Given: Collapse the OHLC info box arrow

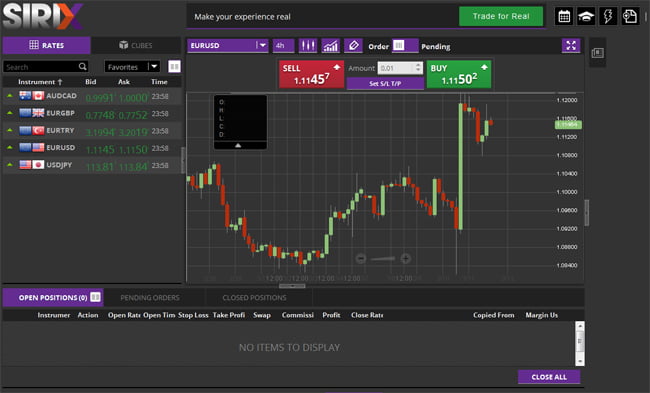Looking at the screenshot, I should point(238,146).
